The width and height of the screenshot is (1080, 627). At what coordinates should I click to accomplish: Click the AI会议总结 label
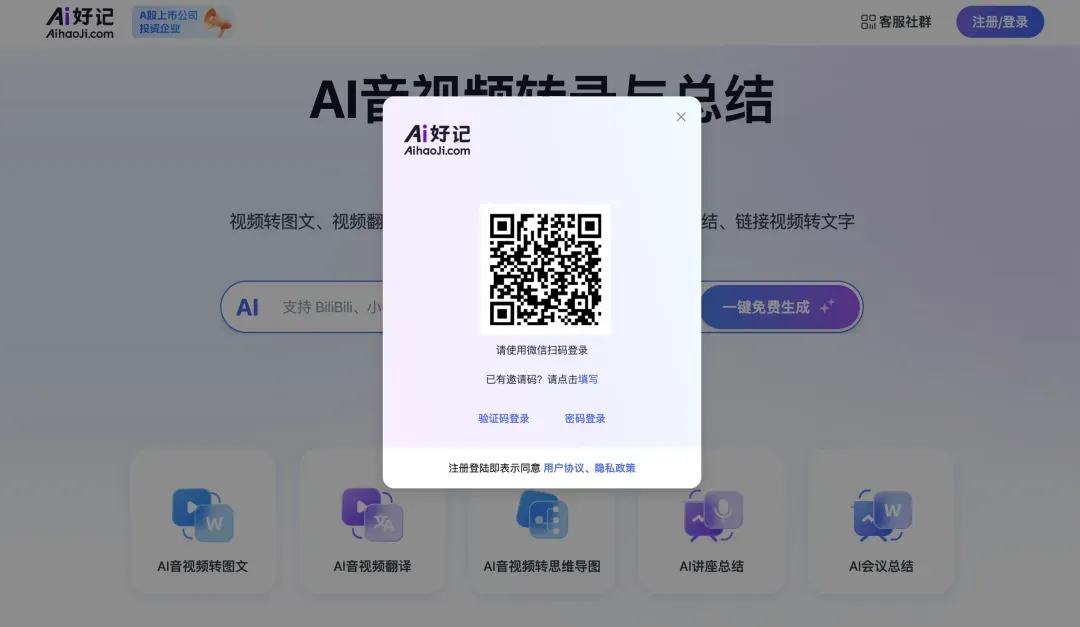[x=881, y=566]
